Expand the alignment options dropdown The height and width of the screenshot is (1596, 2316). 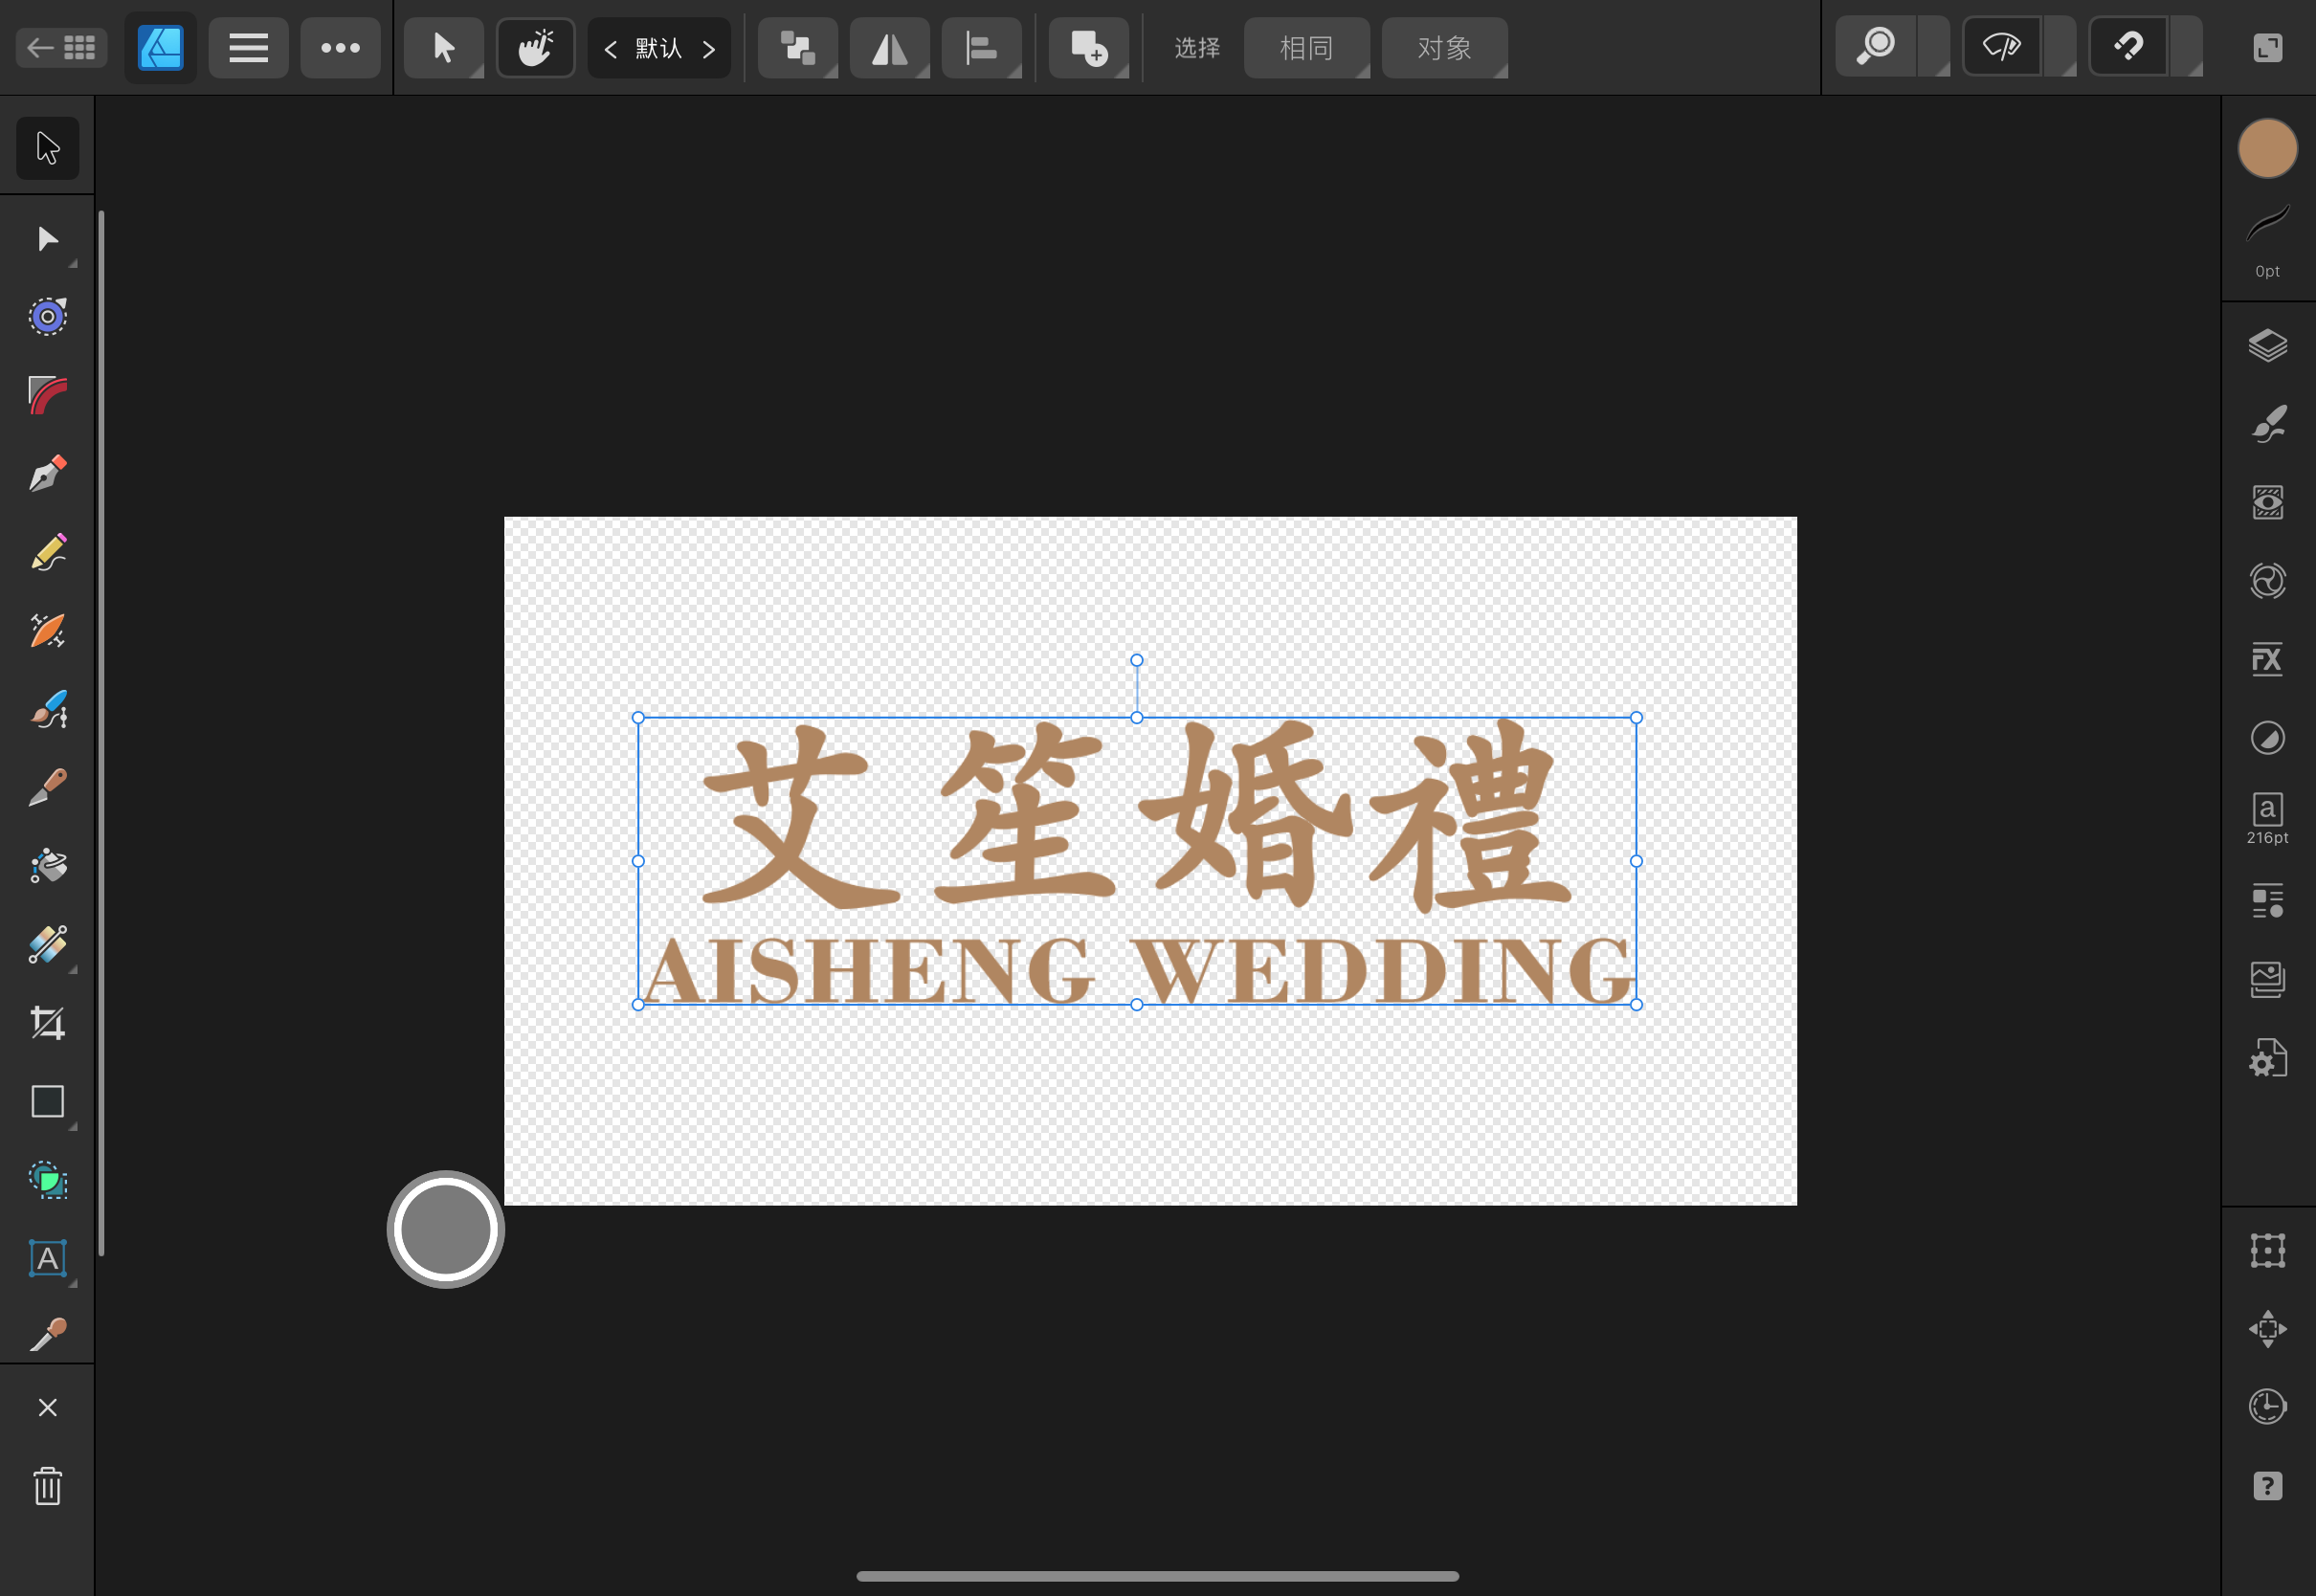point(981,47)
